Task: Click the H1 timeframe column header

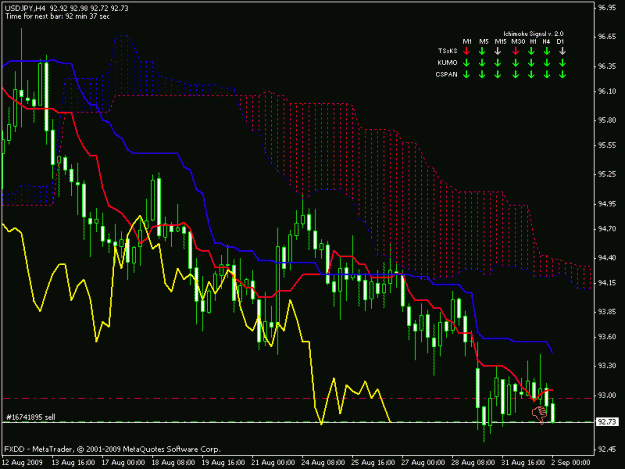Action: (533, 41)
